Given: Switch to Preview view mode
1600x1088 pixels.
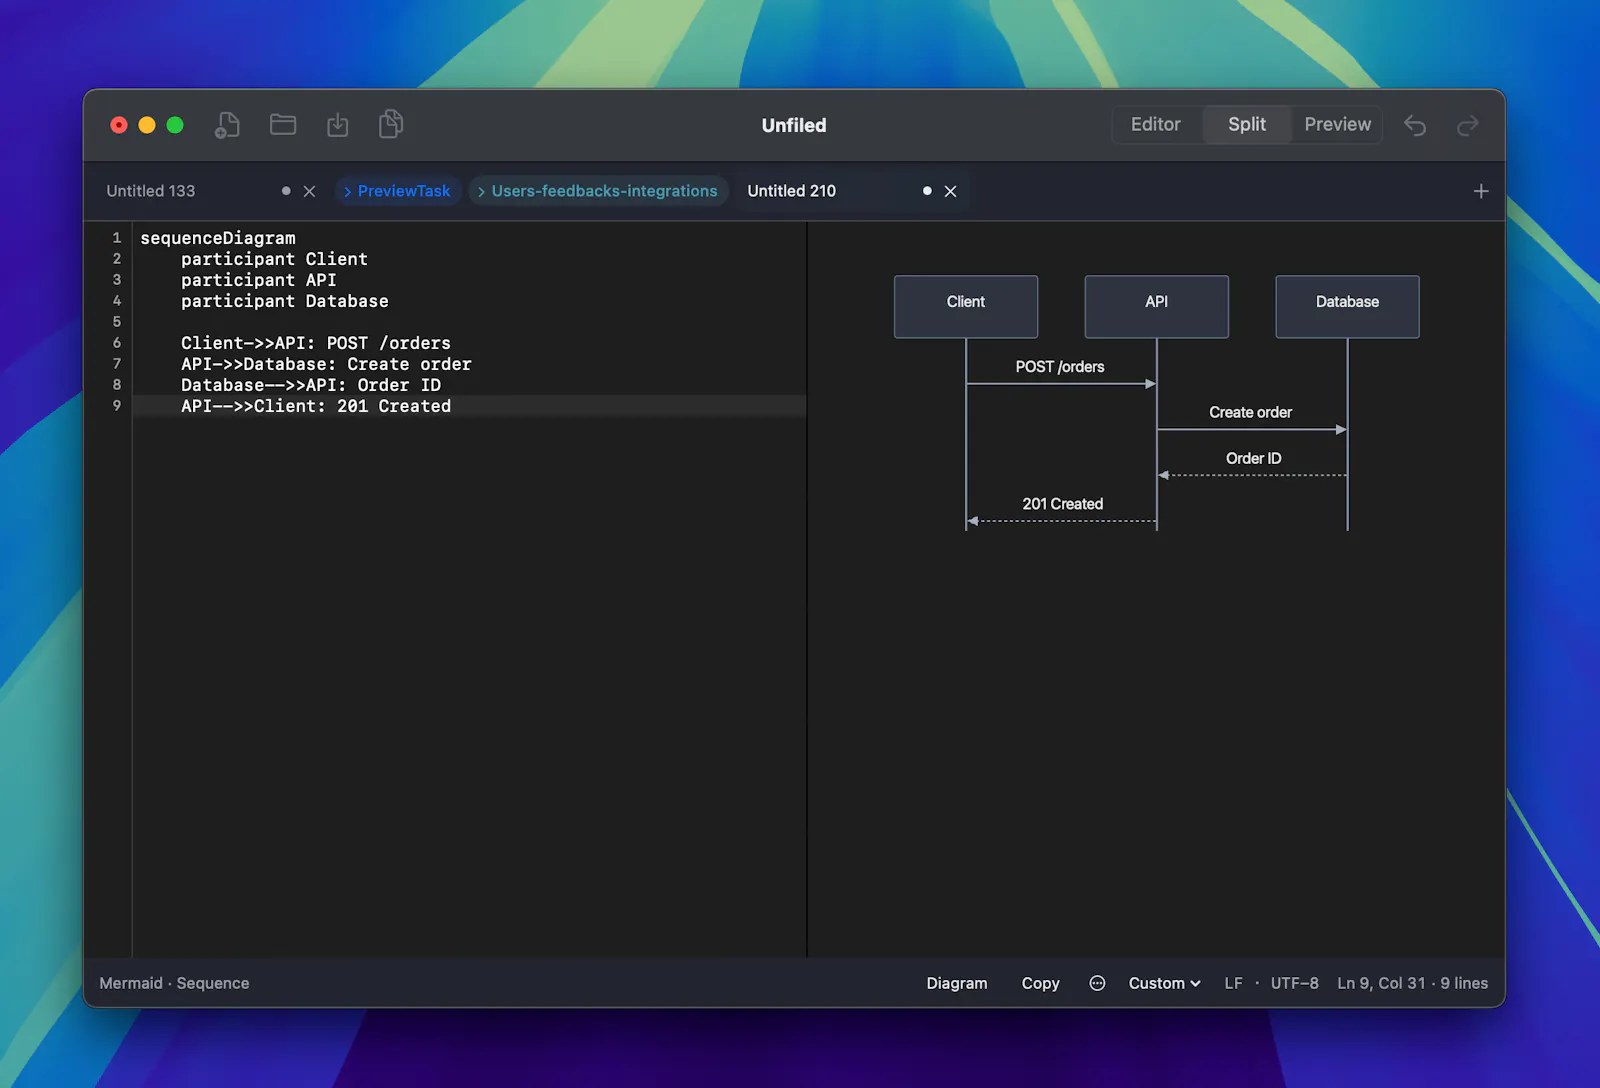Looking at the screenshot, I should click(x=1337, y=124).
